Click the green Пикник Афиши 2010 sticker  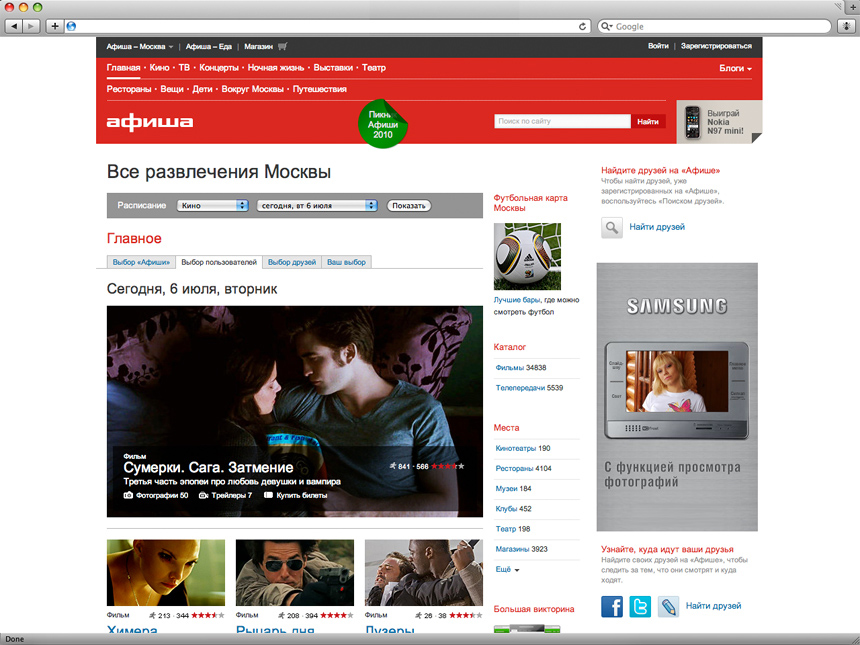click(x=382, y=124)
